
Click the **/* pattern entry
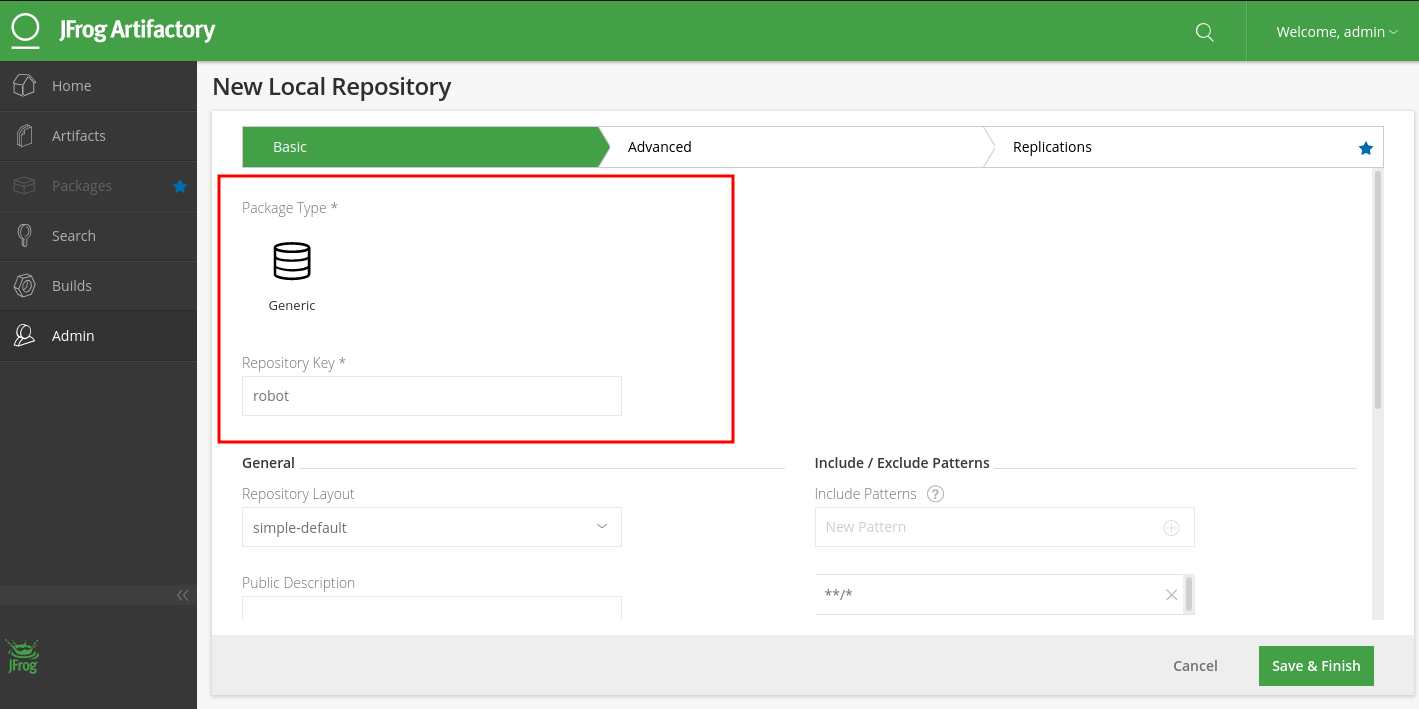[x=1000, y=595]
